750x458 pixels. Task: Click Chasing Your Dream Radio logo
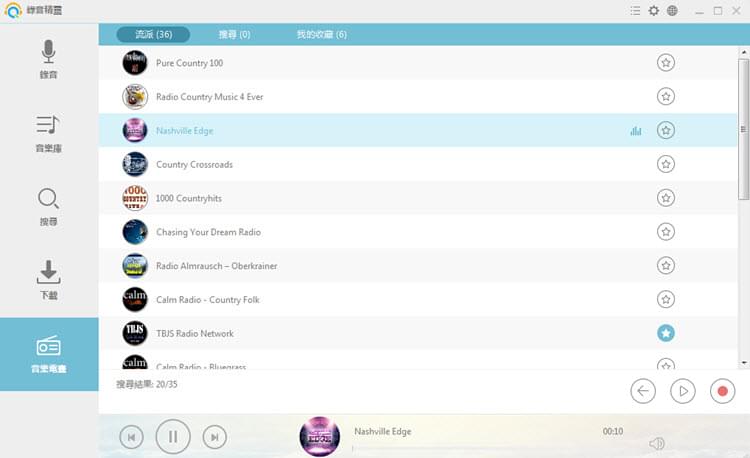click(x=135, y=232)
